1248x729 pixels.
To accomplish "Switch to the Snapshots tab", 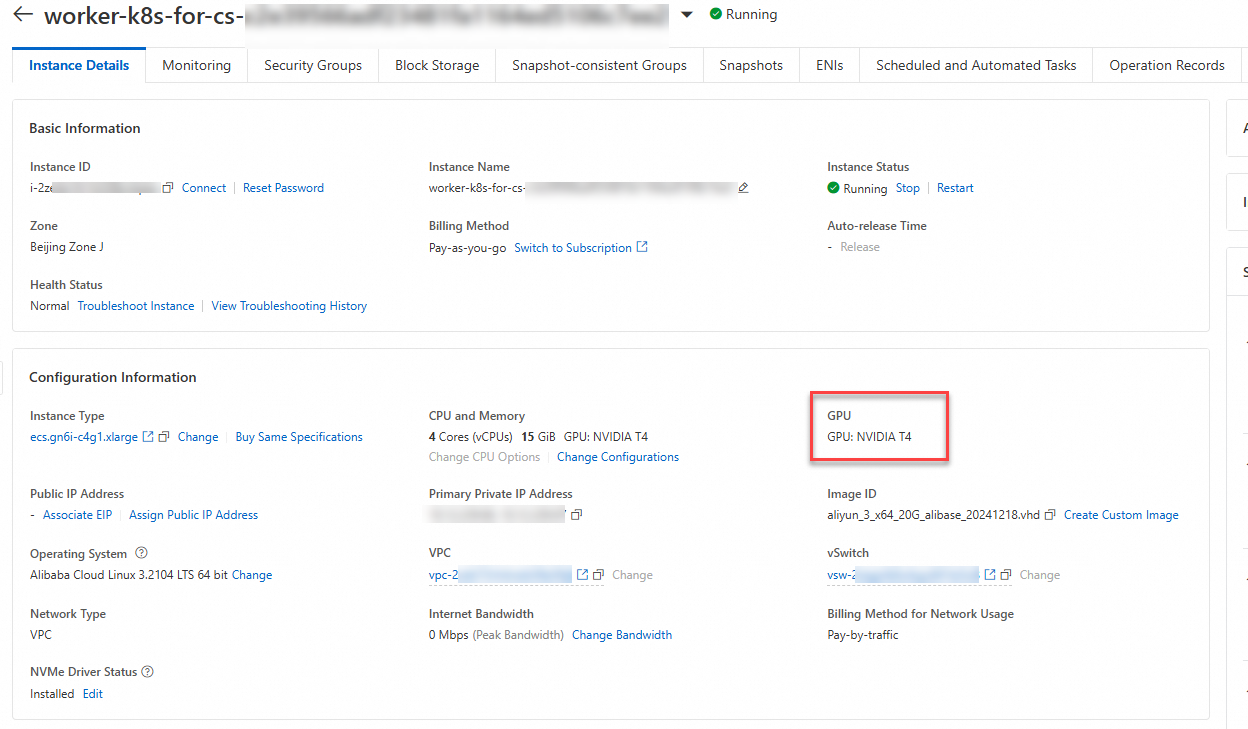I will (x=751, y=65).
